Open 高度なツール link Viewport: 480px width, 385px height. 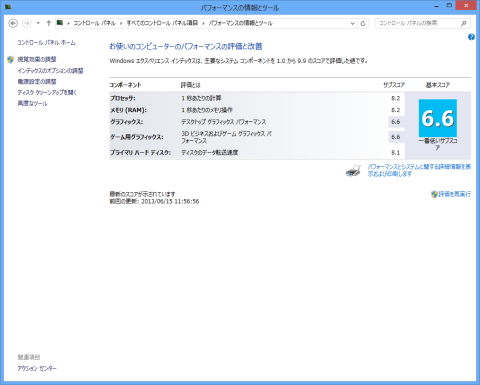tap(32, 103)
